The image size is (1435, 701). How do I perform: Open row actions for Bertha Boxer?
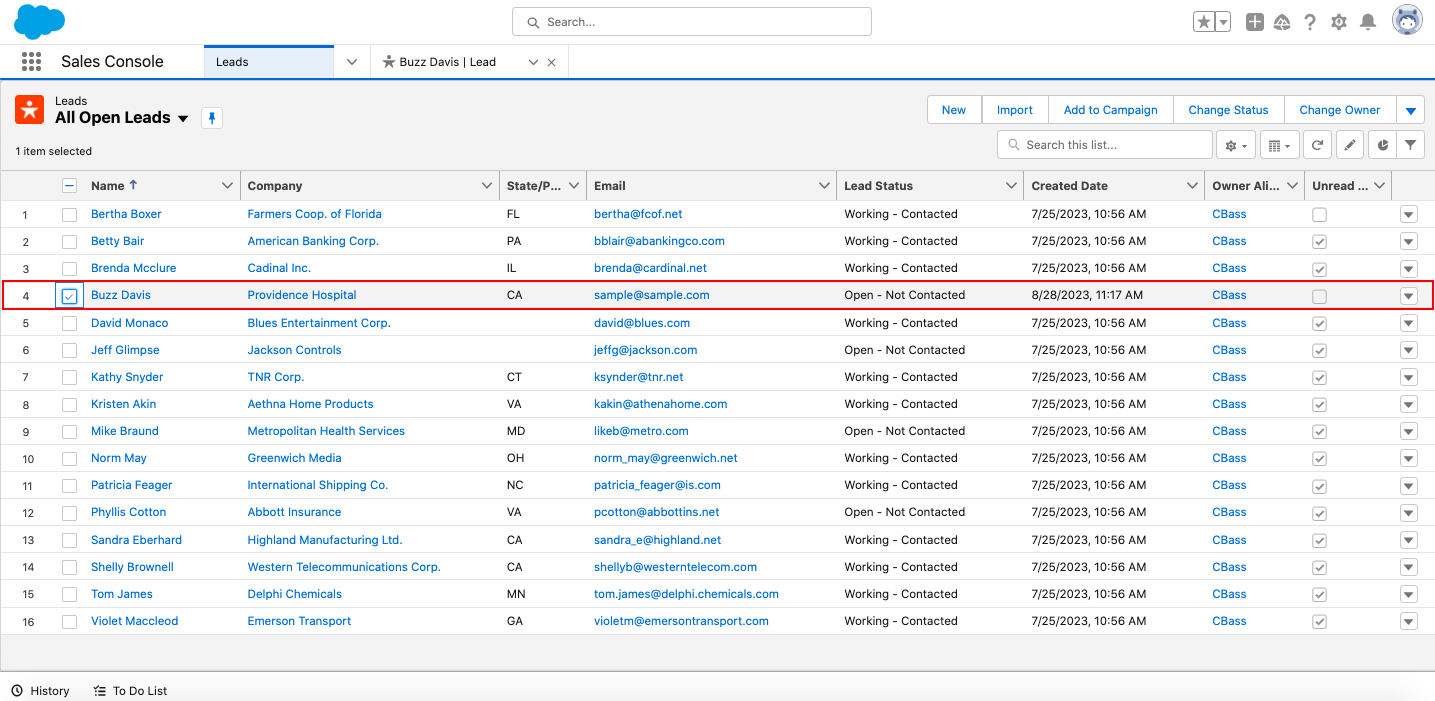(1409, 214)
